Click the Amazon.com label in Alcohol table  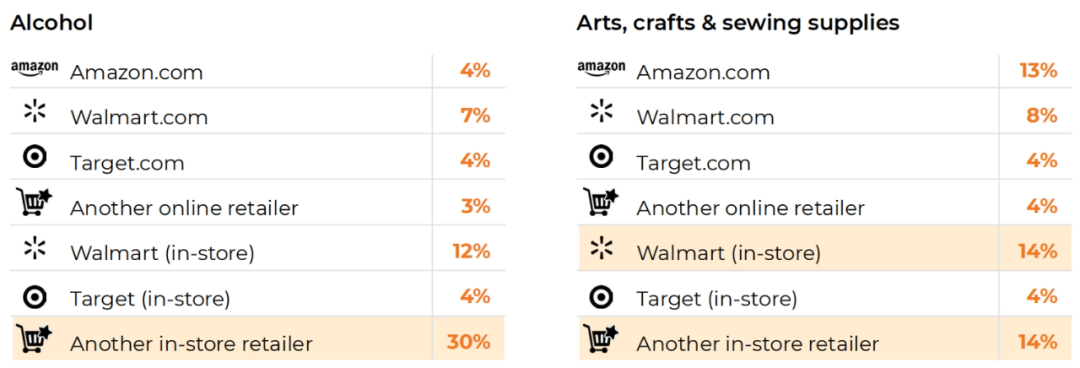point(136,72)
